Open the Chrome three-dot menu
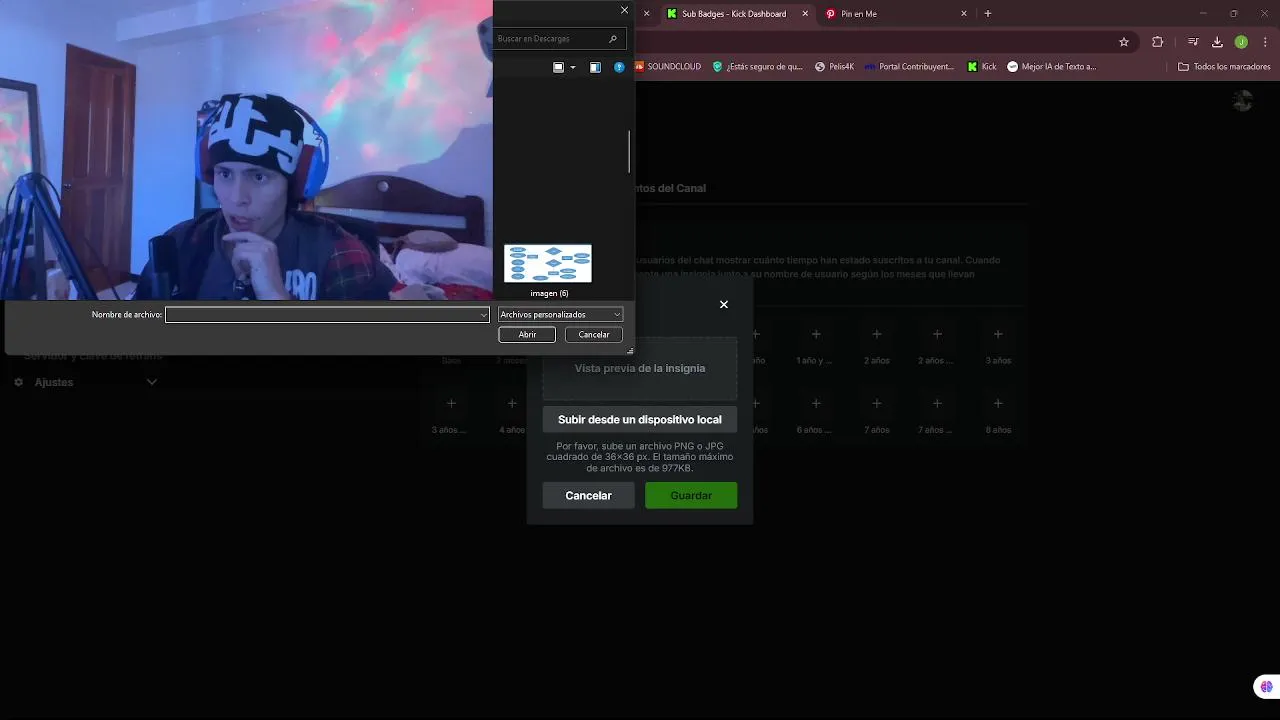Image resolution: width=1280 pixels, height=720 pixels. tap(1263, 42)
